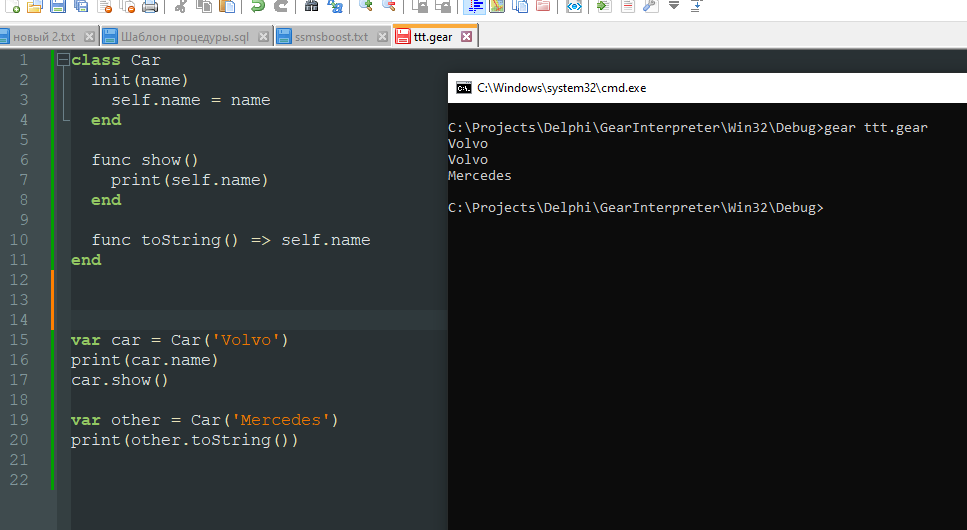Place cursor on 'init(name)' line
Image resolution: width=967 pixels, height=530 pixels.
(140, 80)
